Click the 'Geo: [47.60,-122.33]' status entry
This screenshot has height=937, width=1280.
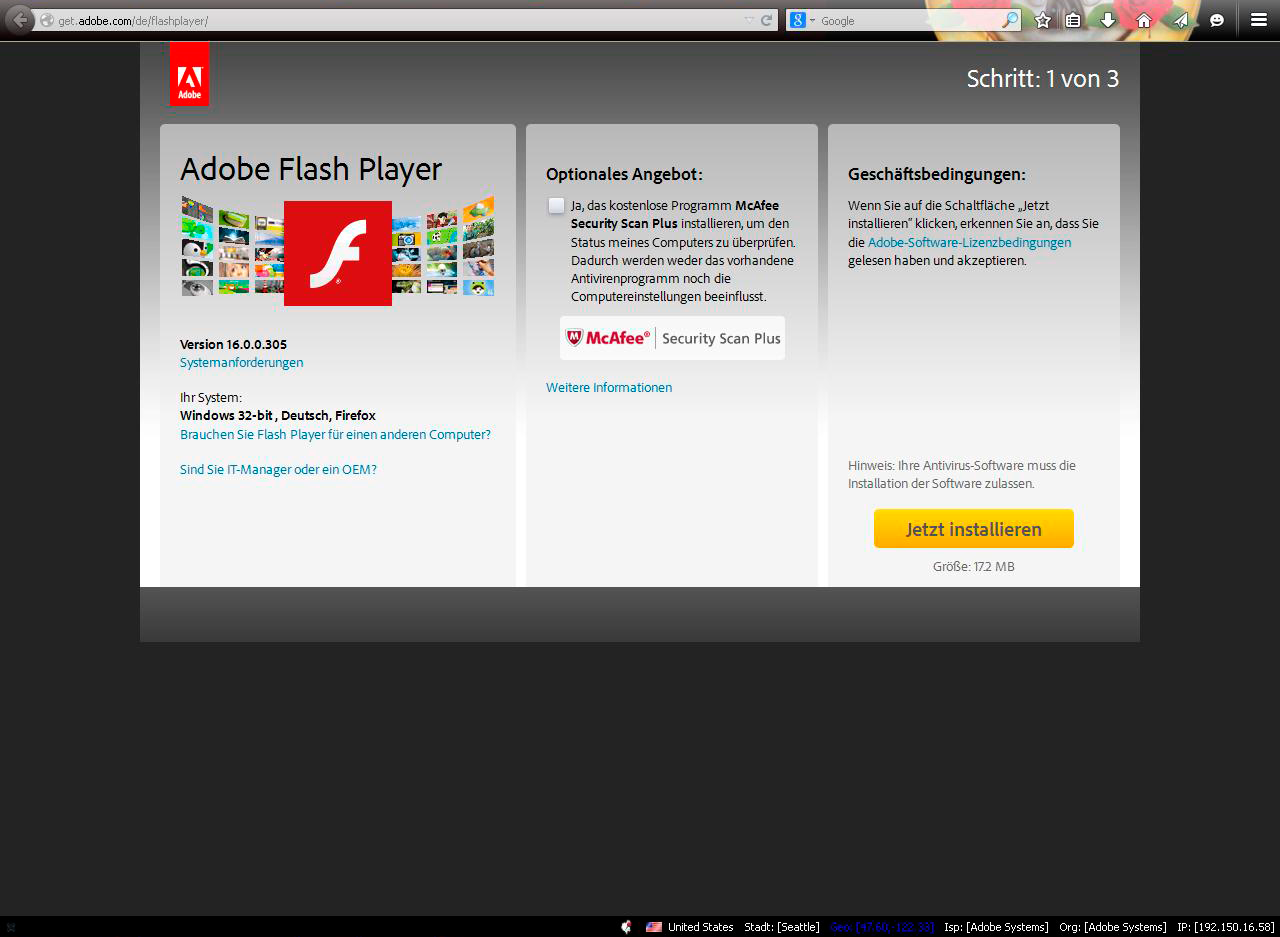click(x=882, y=927)
